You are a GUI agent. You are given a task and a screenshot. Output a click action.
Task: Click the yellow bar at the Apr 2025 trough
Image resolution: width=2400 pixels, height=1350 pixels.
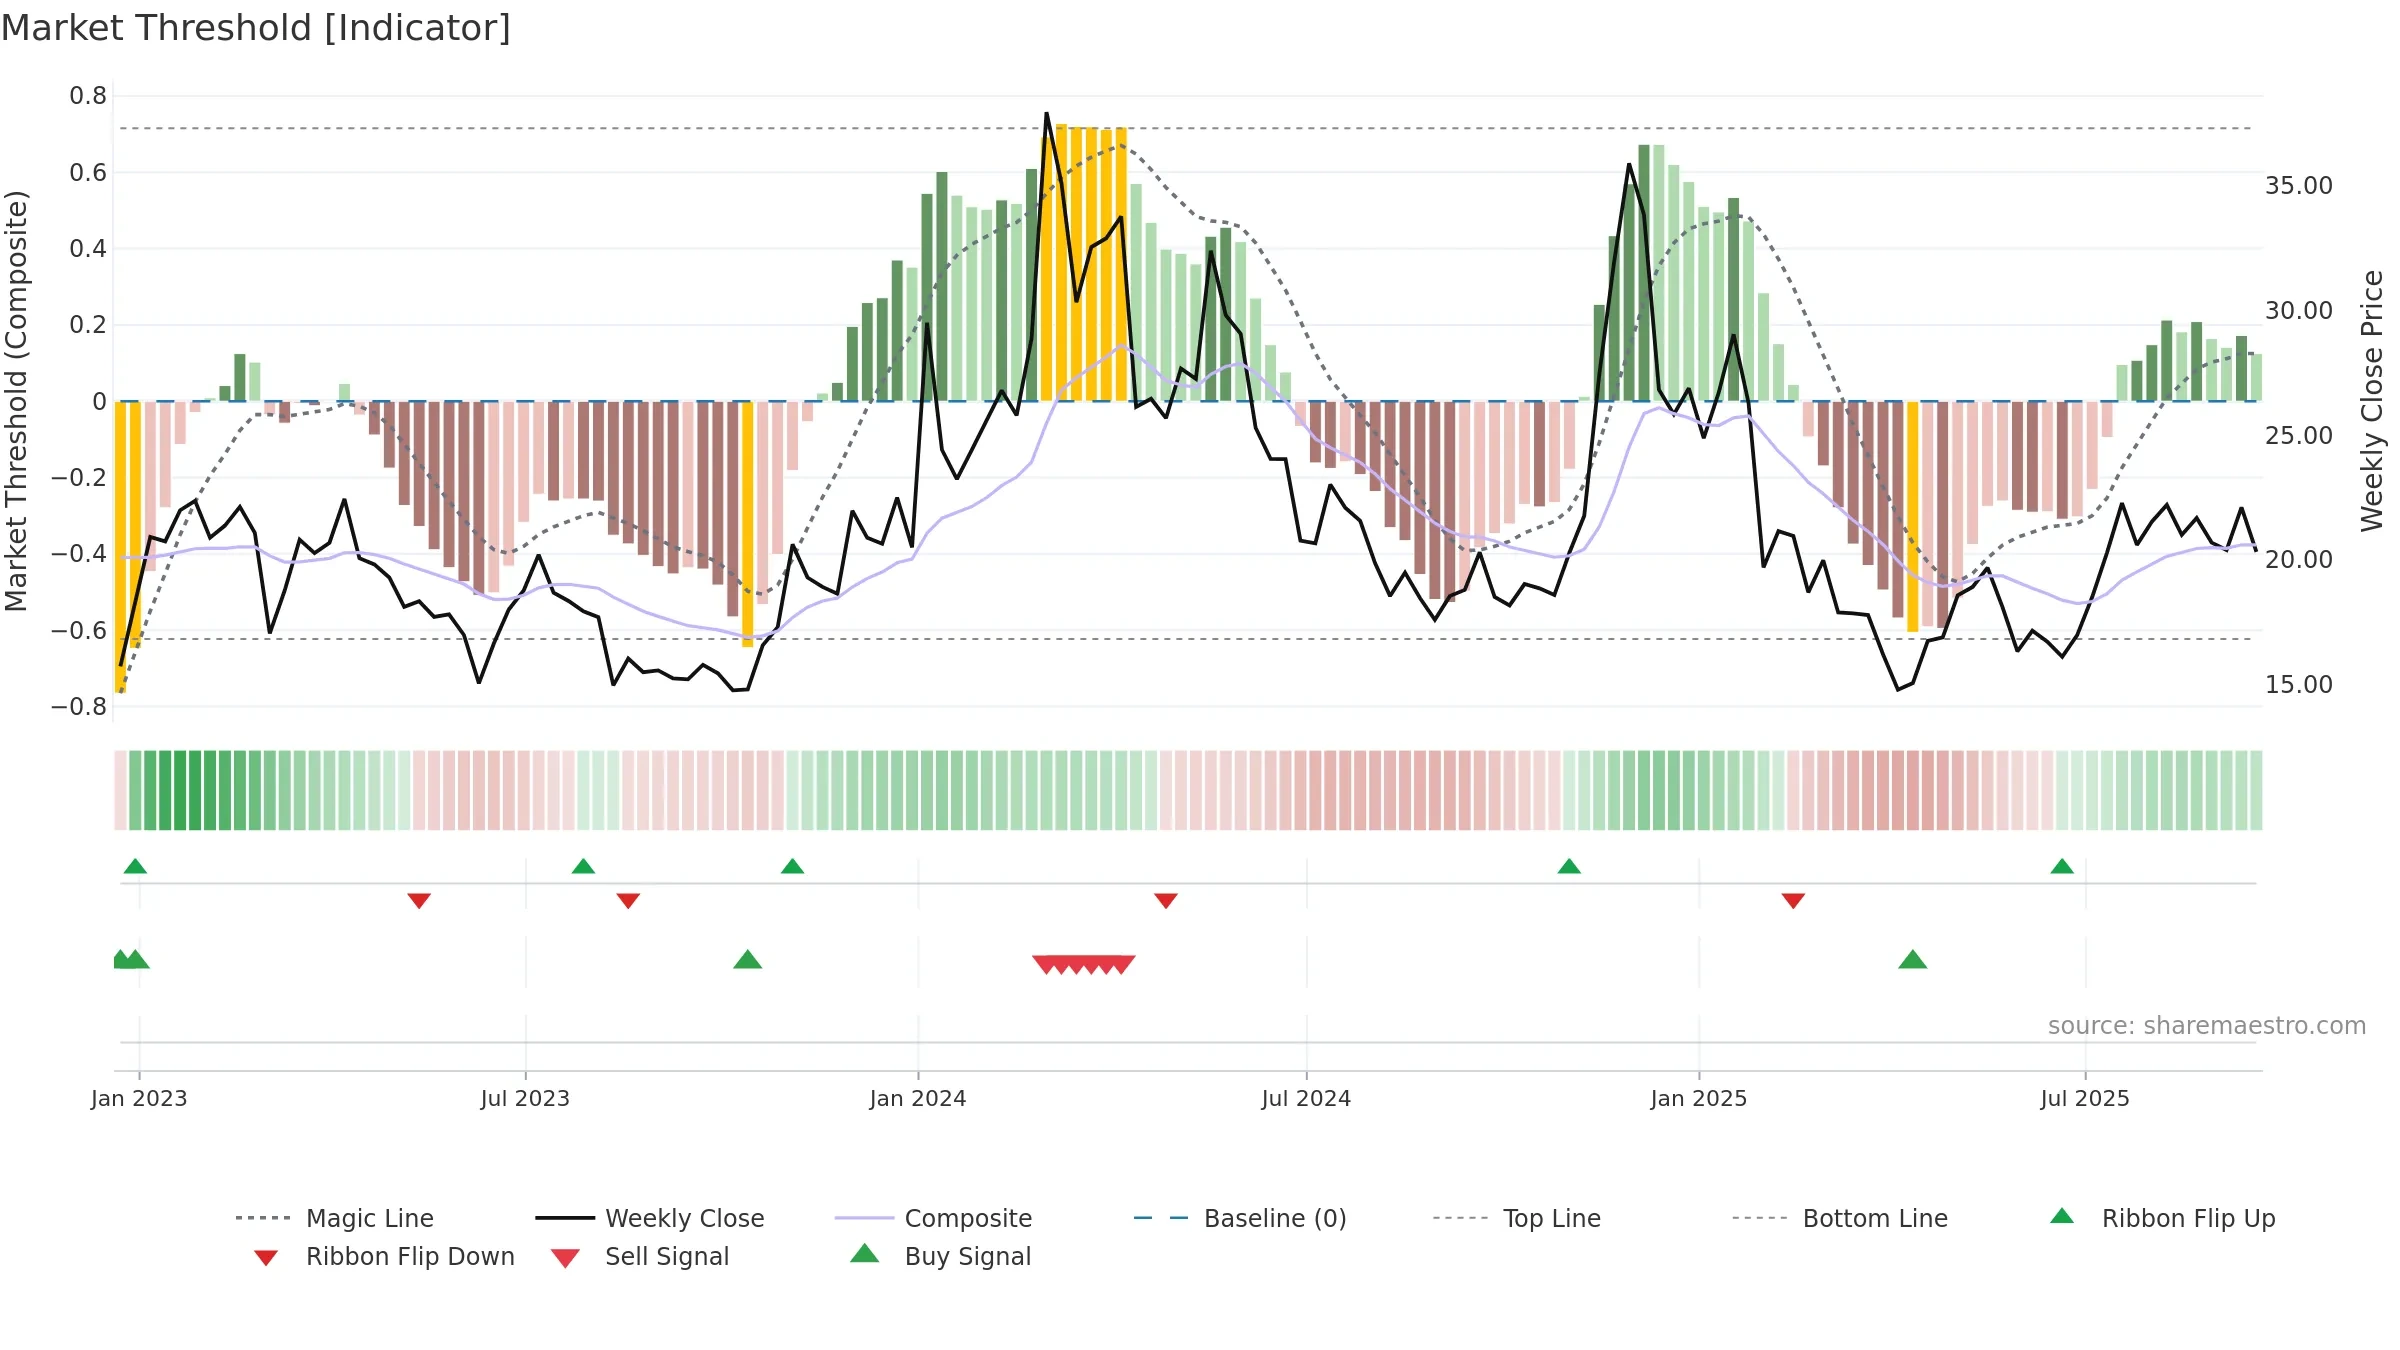point(1913,516)
